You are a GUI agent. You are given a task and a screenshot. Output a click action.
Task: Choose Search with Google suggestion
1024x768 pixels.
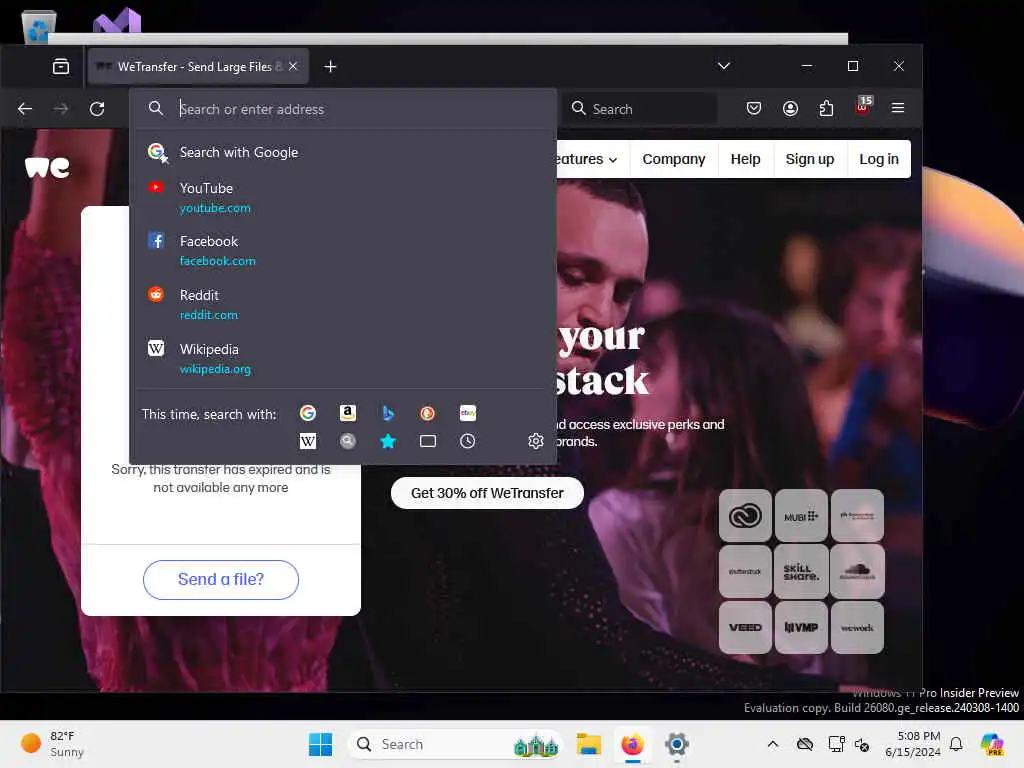coord(343,152)
